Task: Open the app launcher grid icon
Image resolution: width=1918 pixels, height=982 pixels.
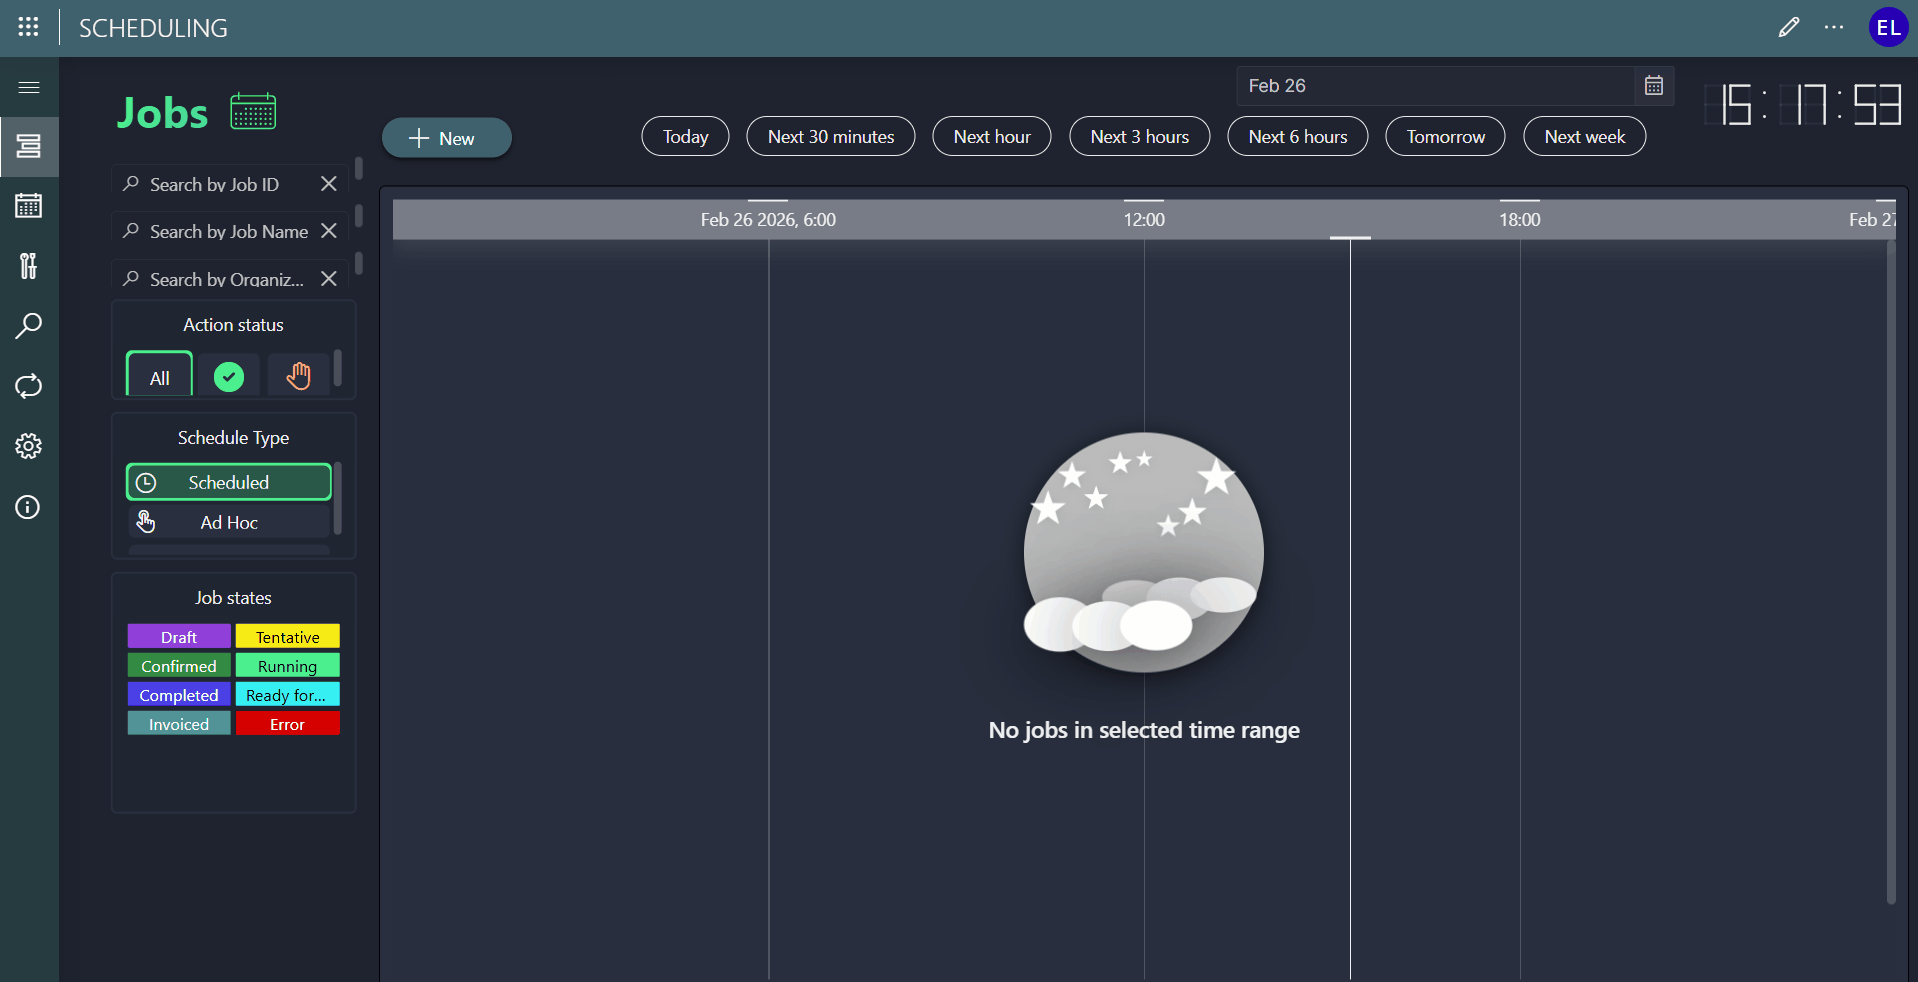Action: click(29, 27)
